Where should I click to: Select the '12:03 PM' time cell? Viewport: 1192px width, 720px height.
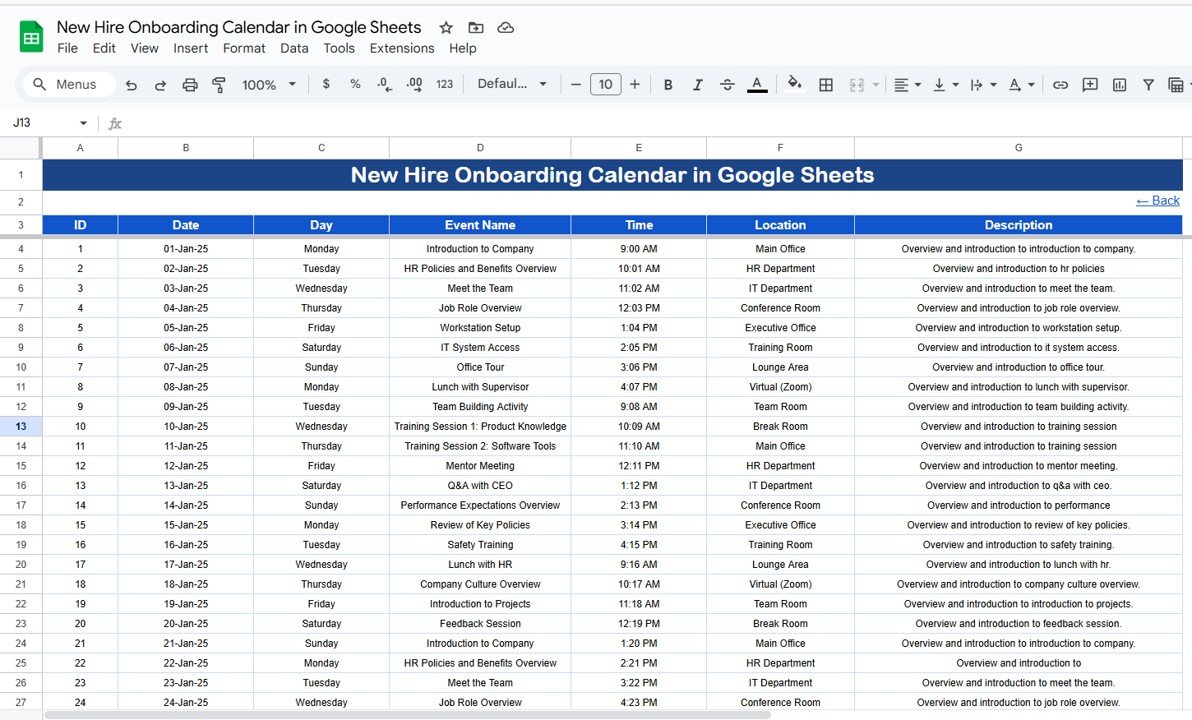click(x=639, y=308)
